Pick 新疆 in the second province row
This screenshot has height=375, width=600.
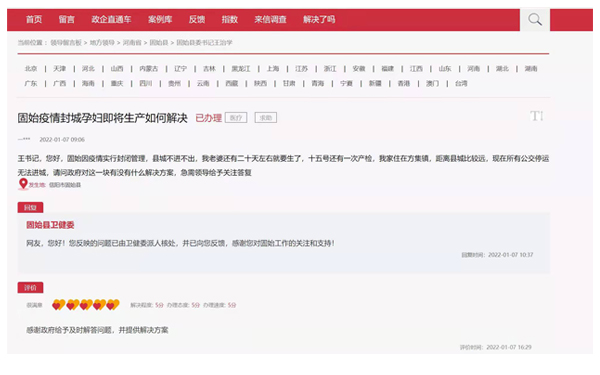[375, 83]
